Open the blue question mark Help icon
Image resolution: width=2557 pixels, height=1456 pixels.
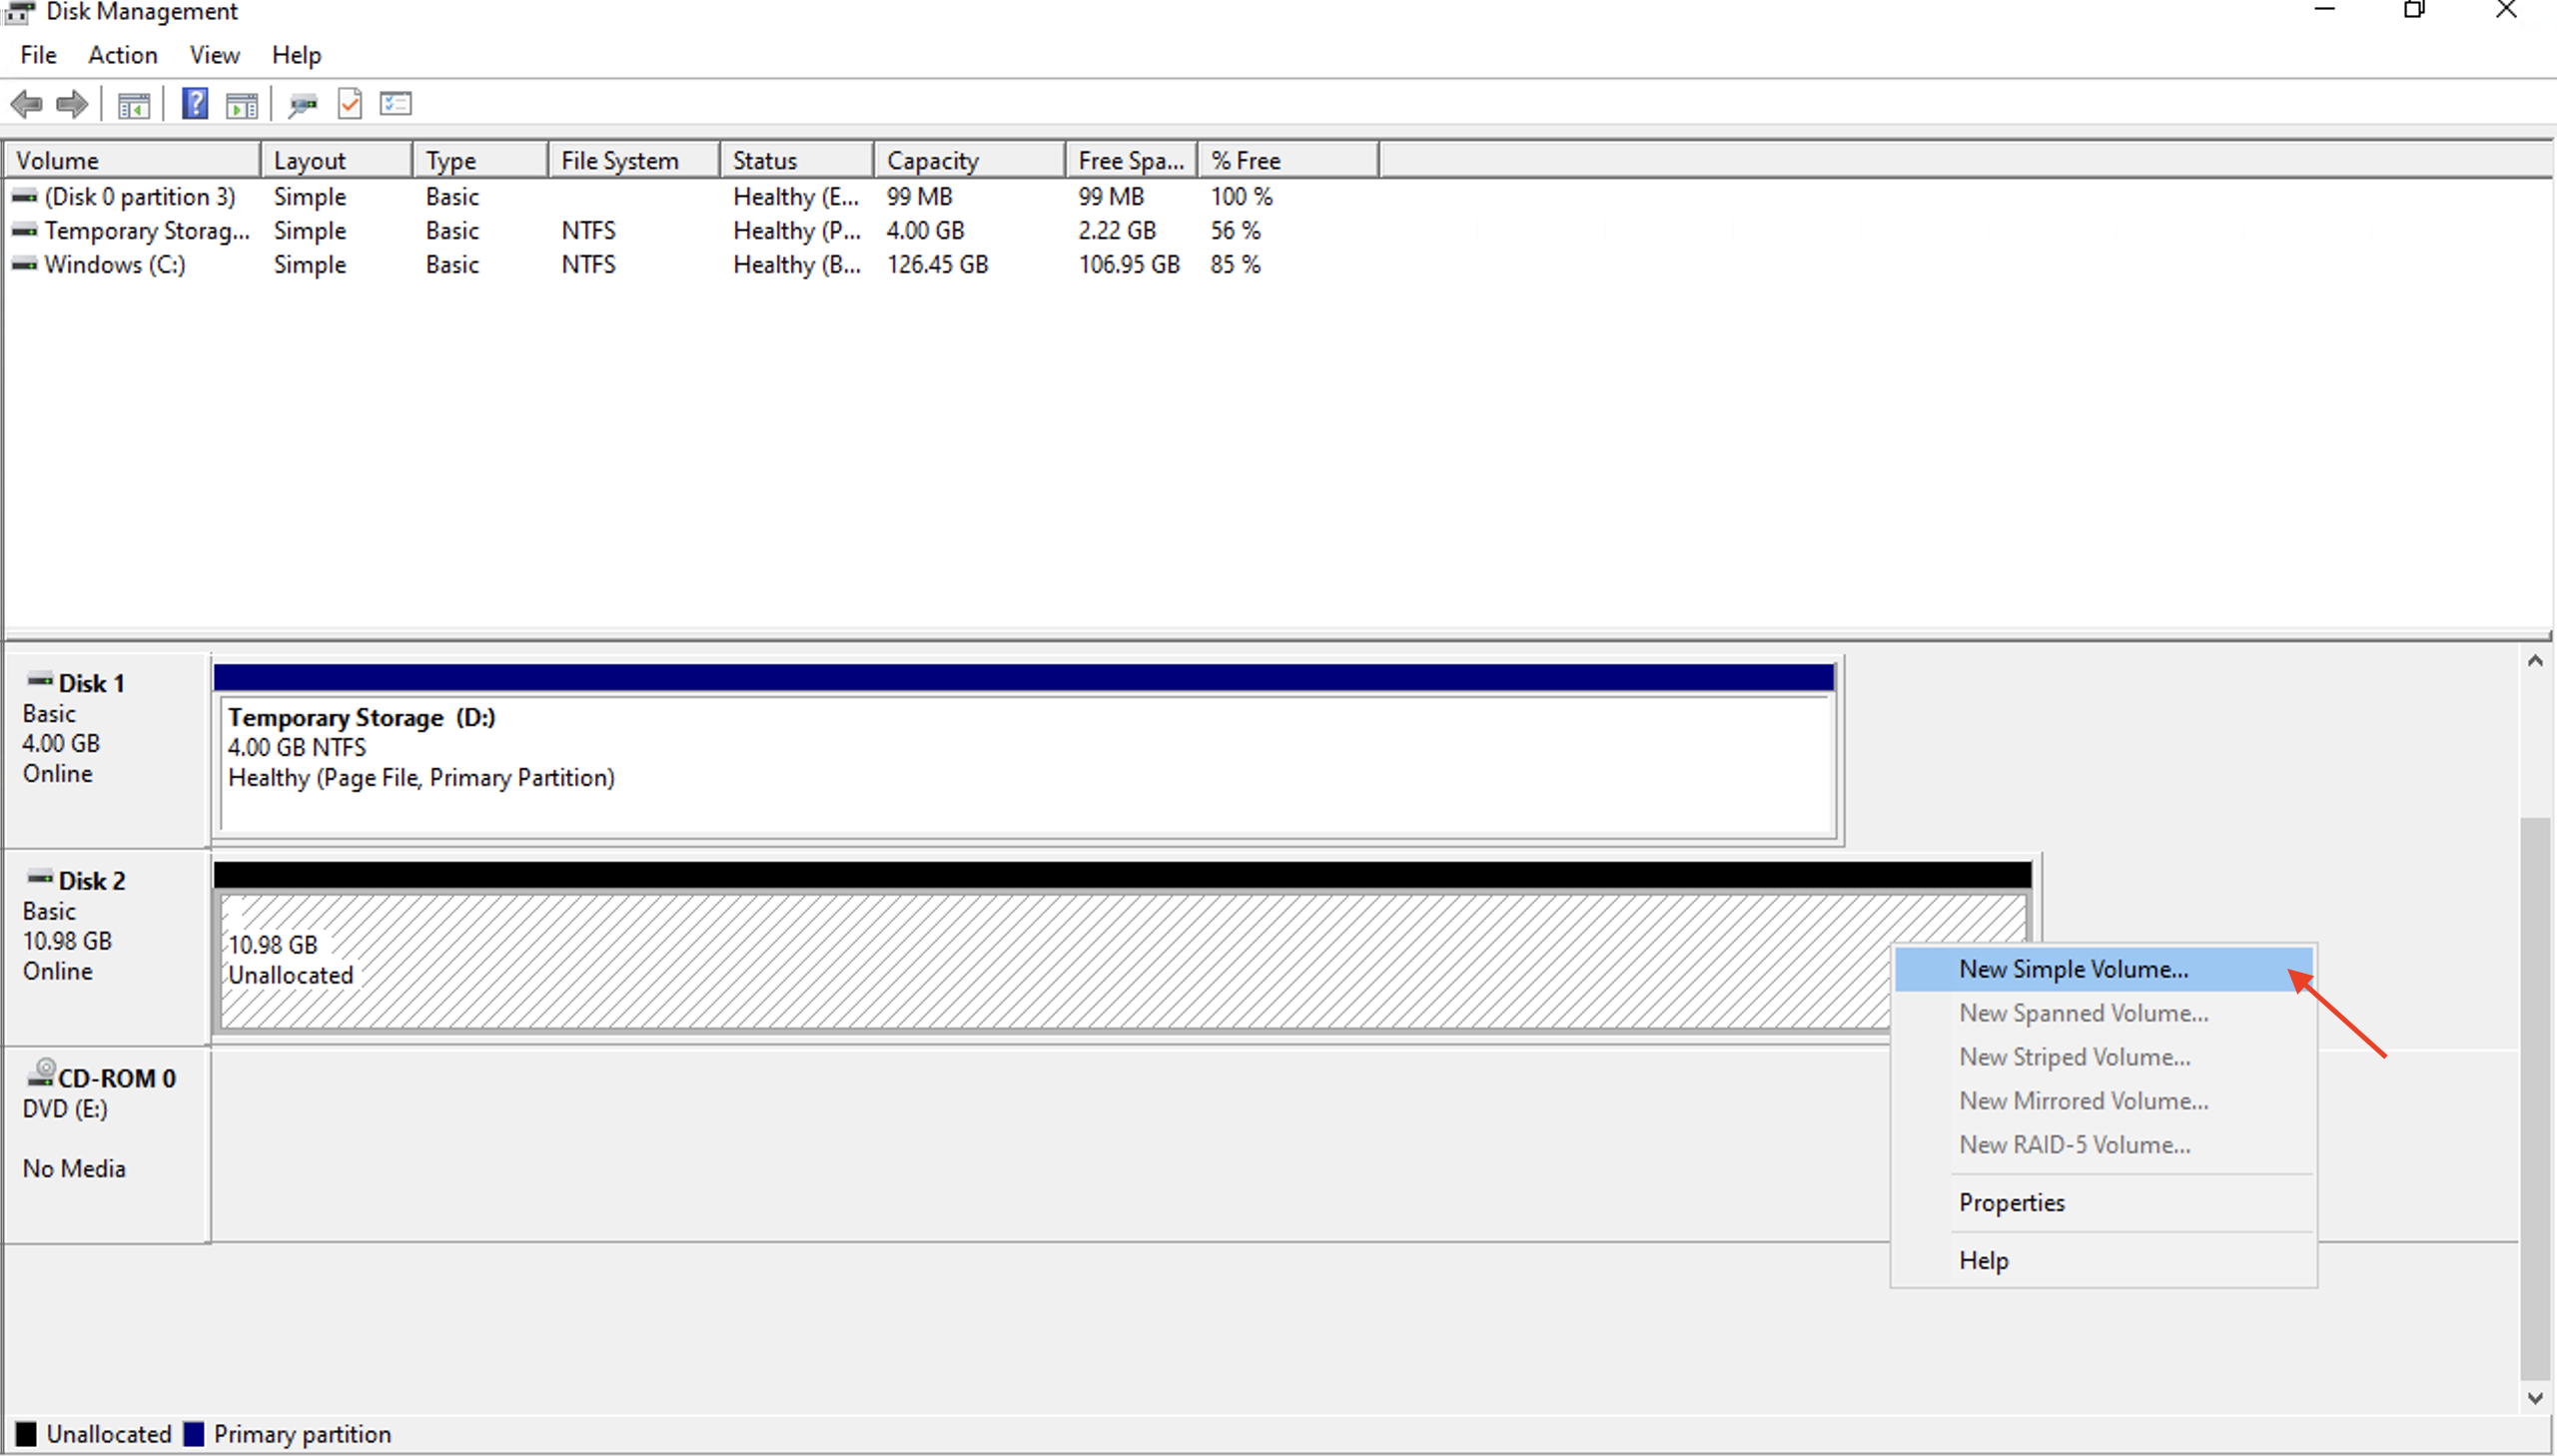click(x=195, y=104)
